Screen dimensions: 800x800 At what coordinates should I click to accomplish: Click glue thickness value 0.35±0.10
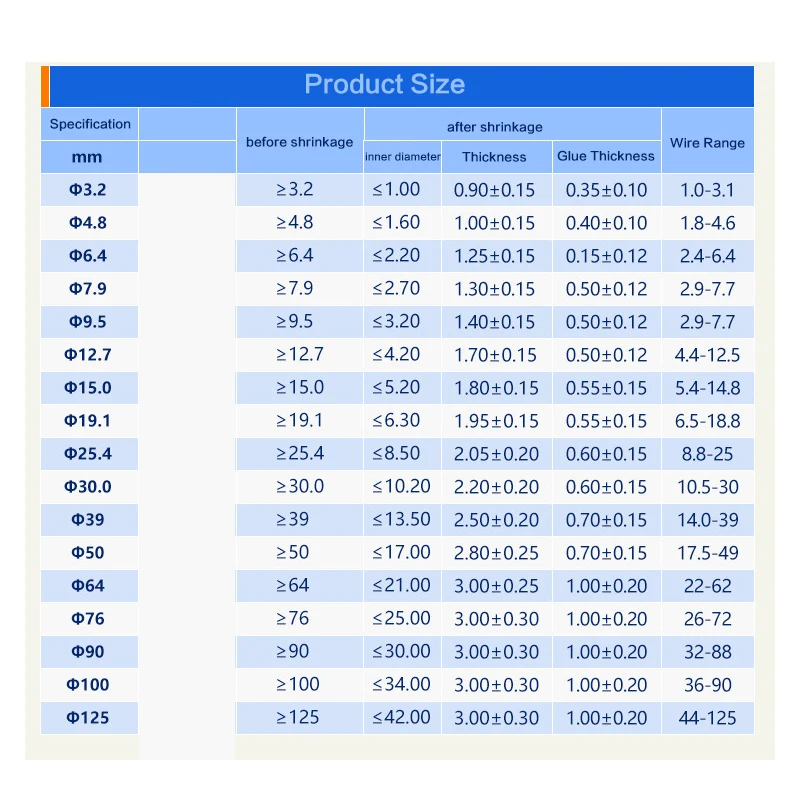click(x=606, y=190)
